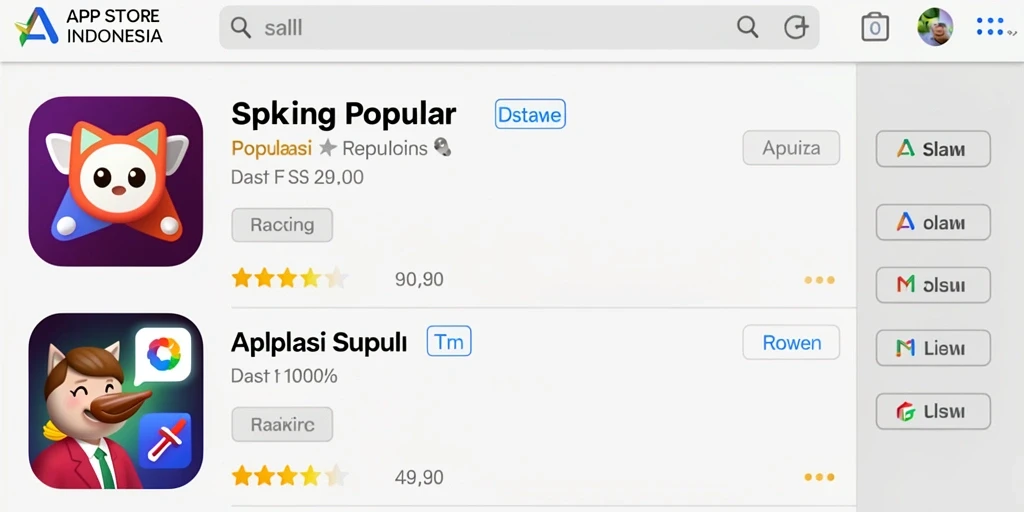This screenshot has width=1024, height=512.
Task: Click the Racting category chip
Action: click(x=282, y=225)
